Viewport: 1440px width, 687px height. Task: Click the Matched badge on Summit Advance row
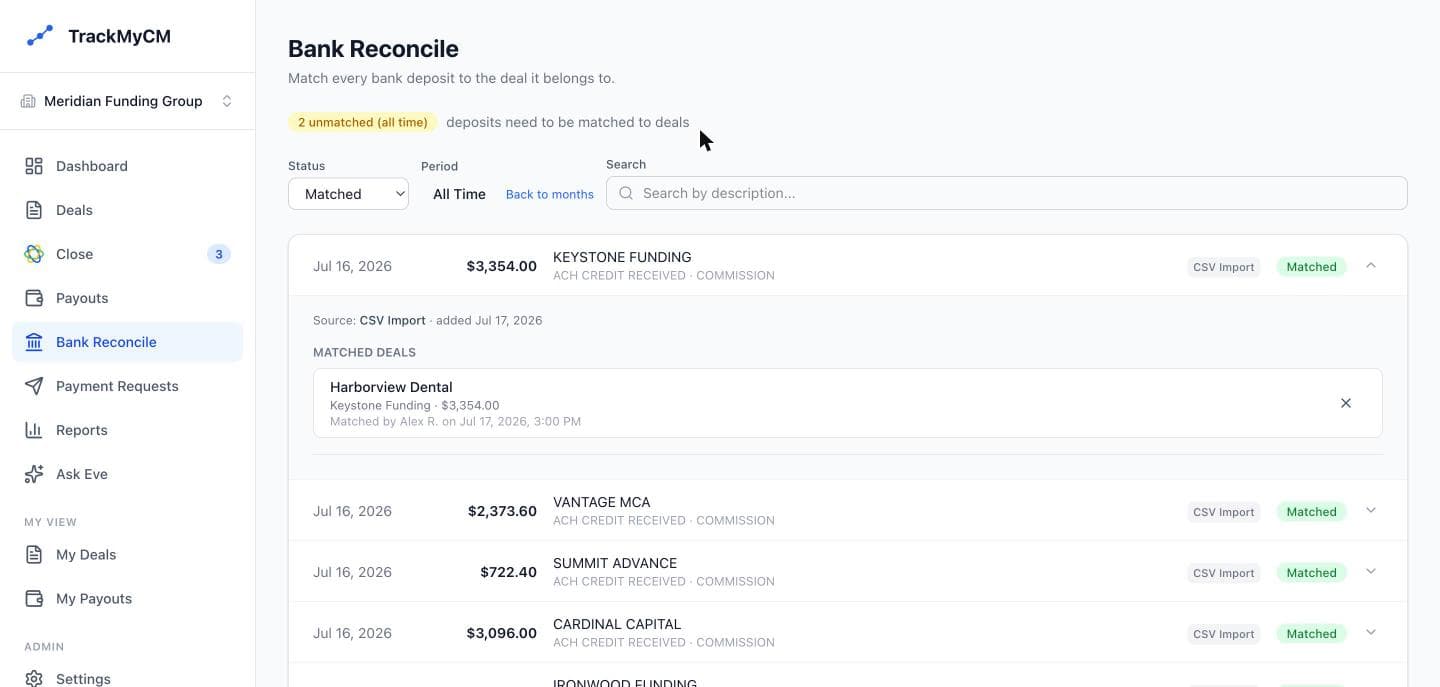pos(1311,573)
